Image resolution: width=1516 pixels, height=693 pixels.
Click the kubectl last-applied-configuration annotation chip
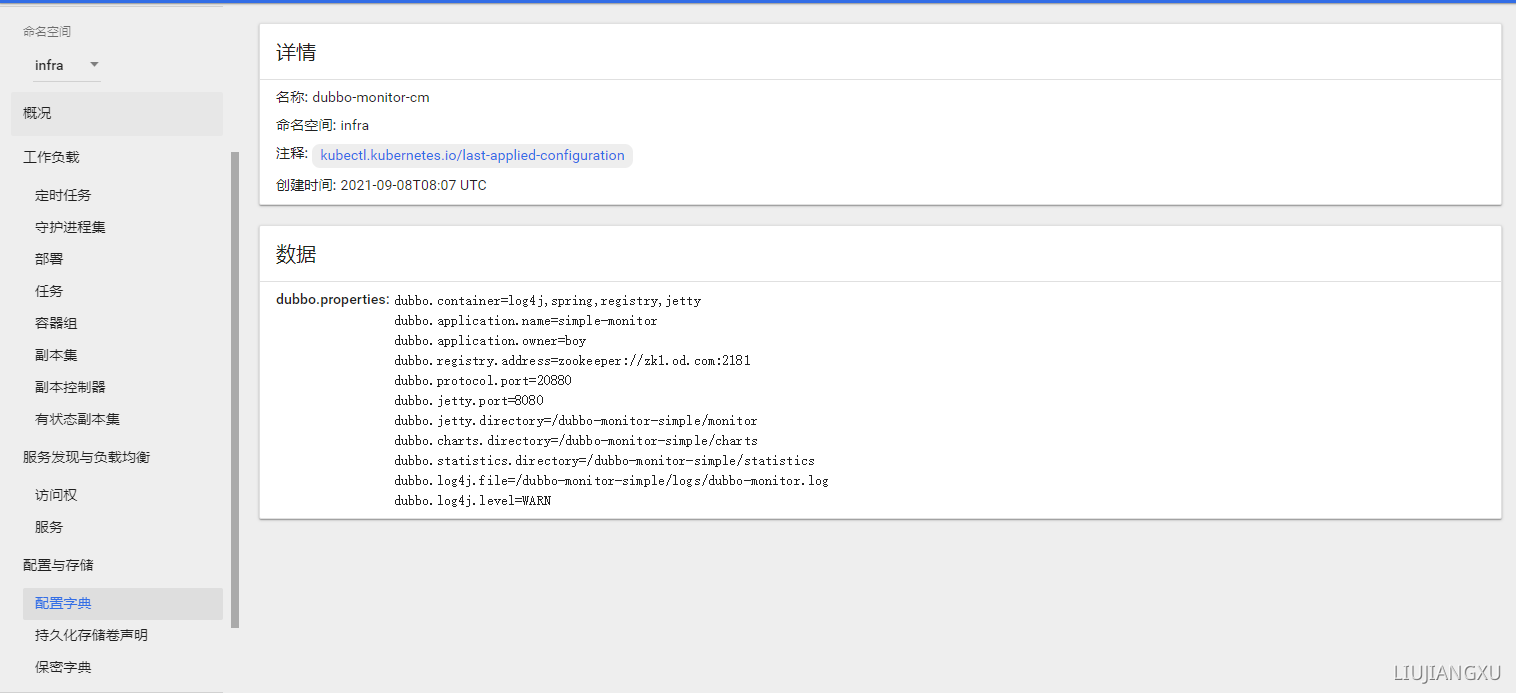pyautogui.click(x=472, y=156)
